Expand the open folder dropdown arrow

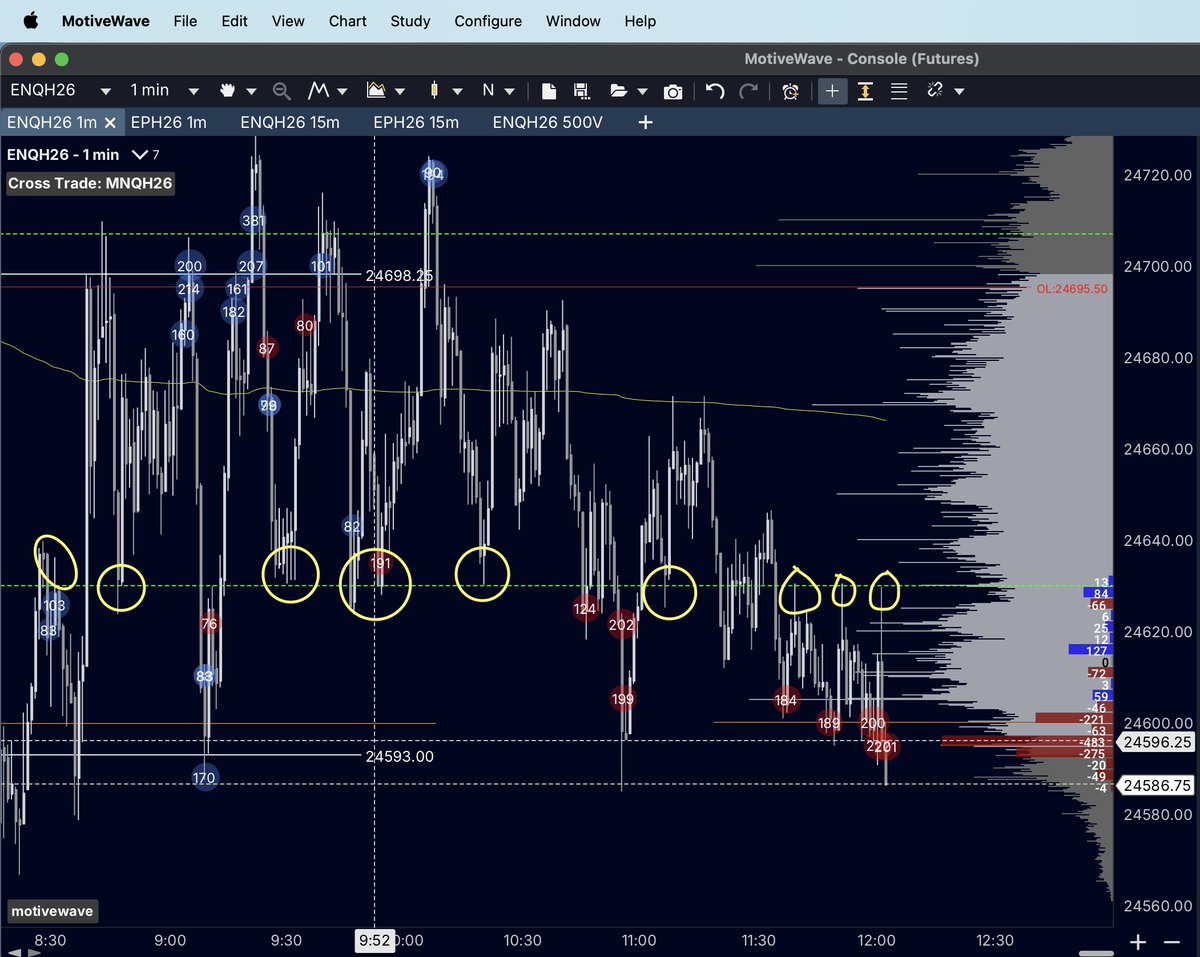[x=642, y=91]
